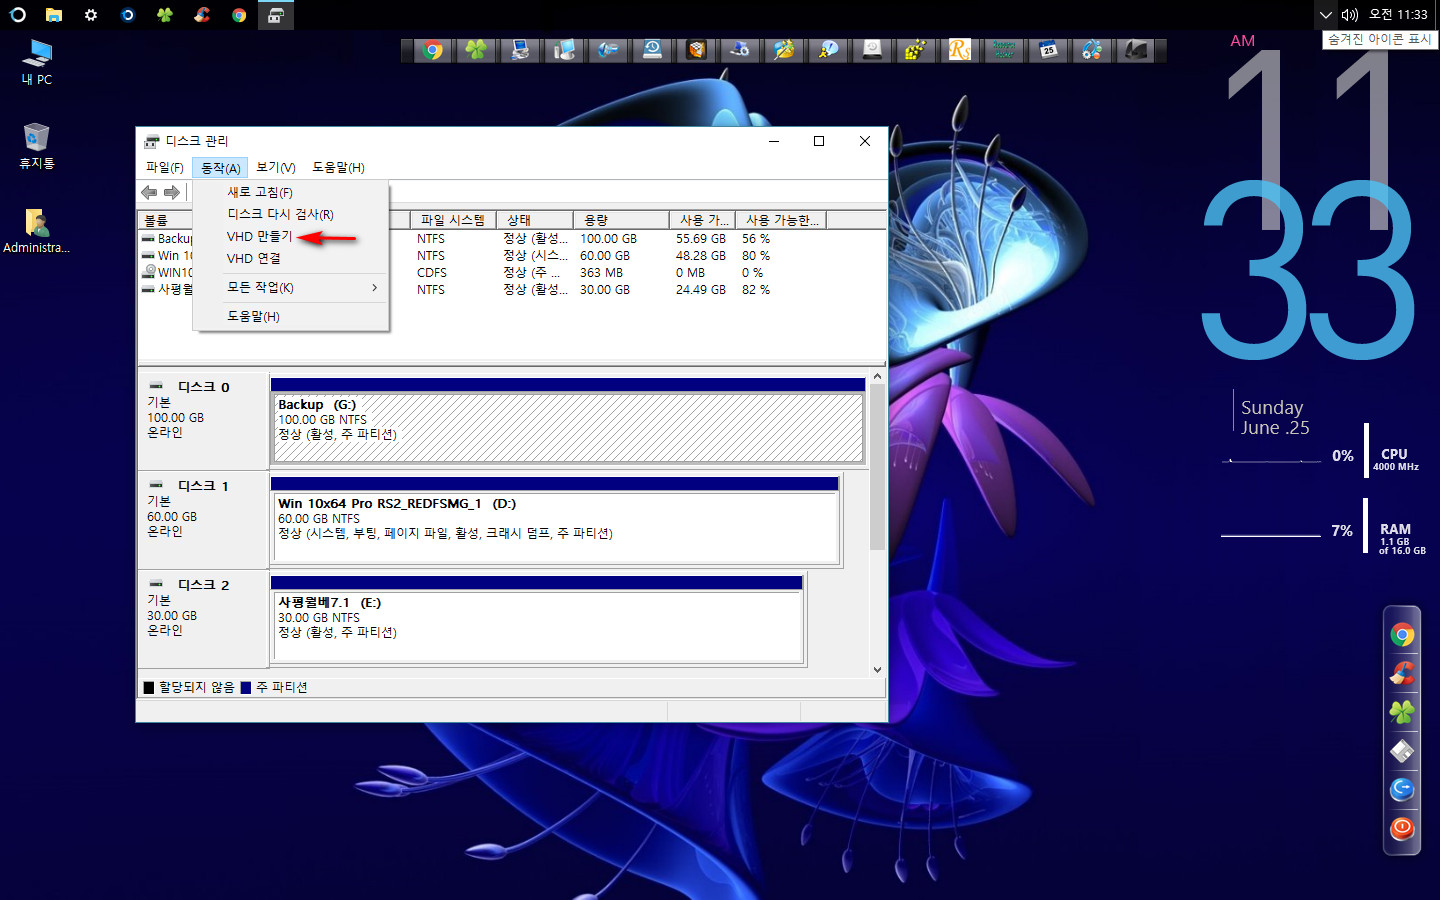The image size is (1440, 900).
Task: Open the 보기(V) menu
Action: point(275,167)
